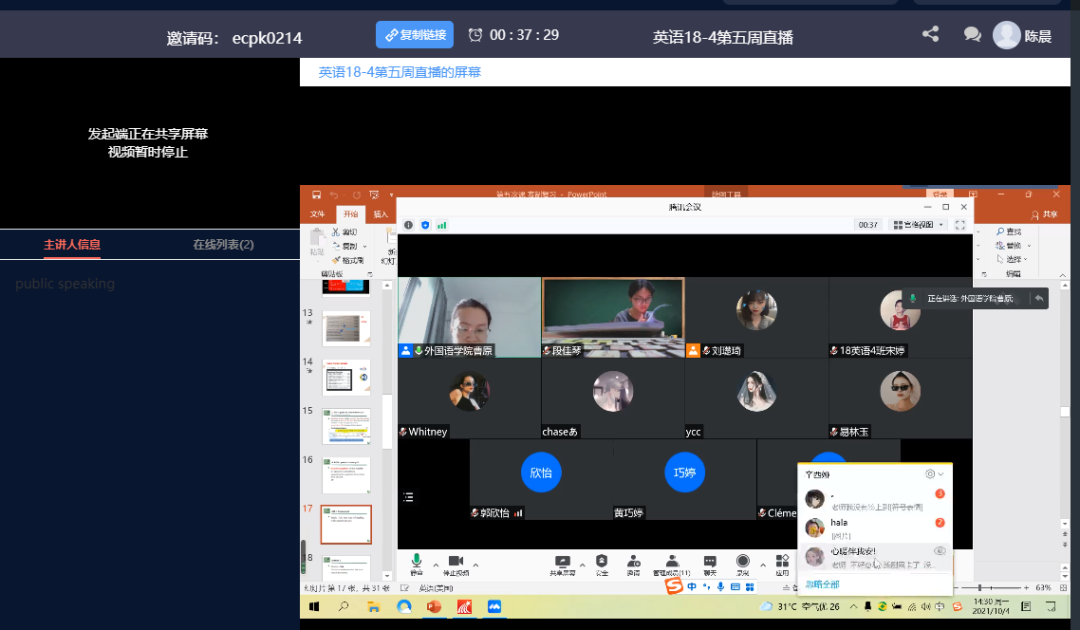Switch to 在线列表(2) tab

[x=223, y=244]
